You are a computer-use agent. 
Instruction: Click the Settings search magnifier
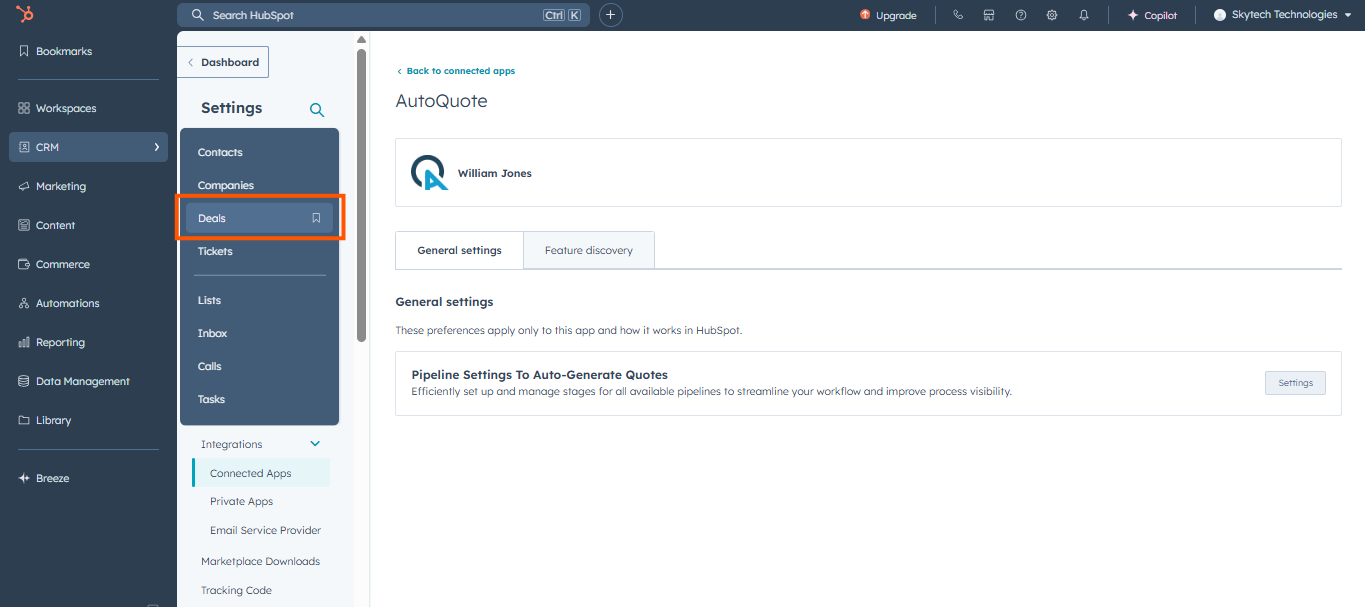317,108
